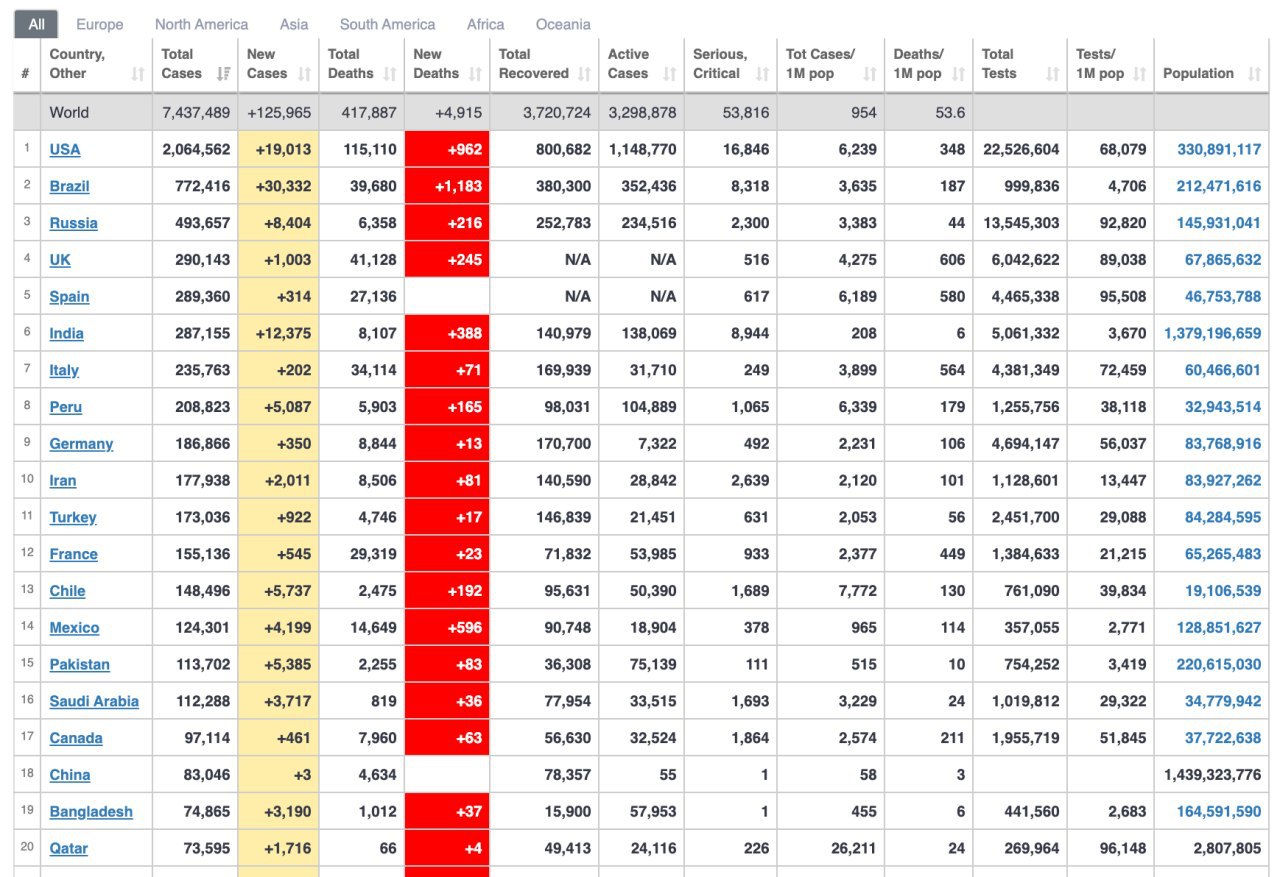Open the Peru country link
The width and height of the screenshot is (1280, 877).
(66, 407)
